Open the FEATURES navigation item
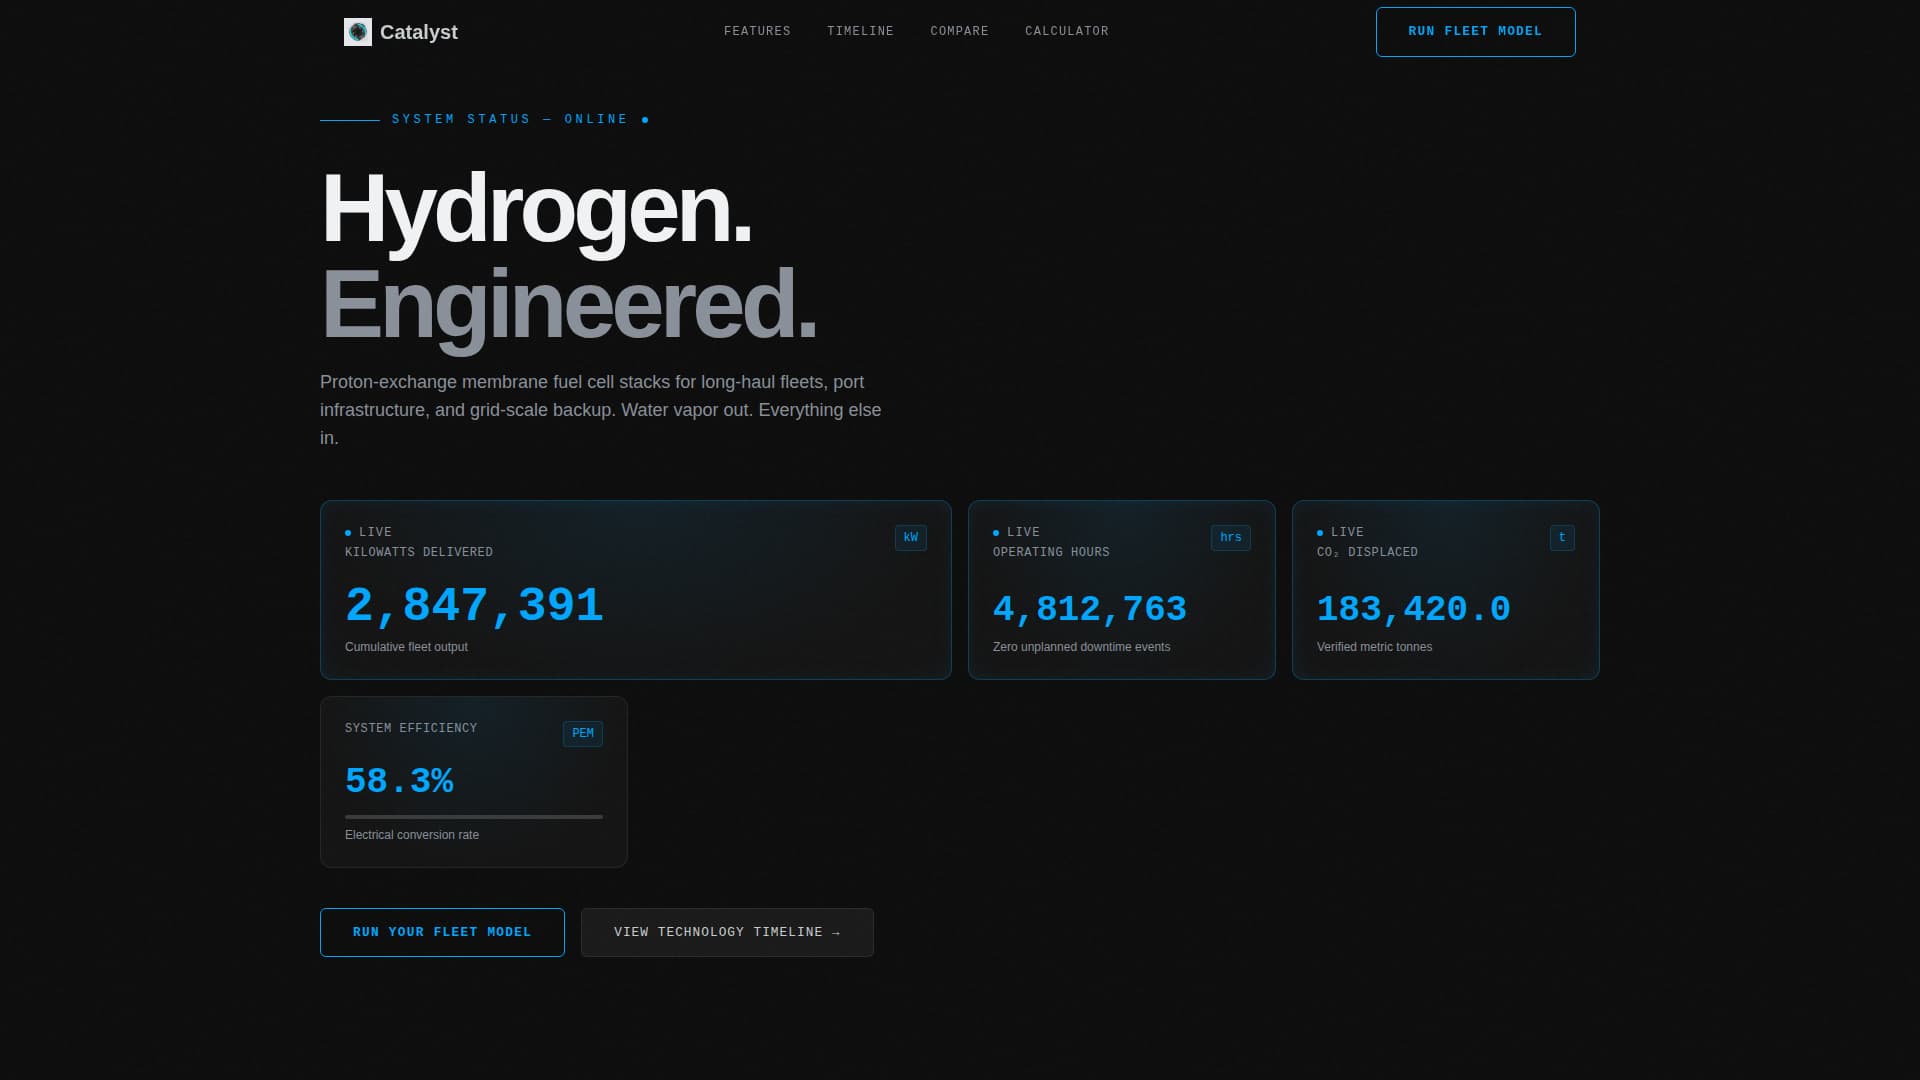Image resolution: width=1920 pixels, height=1080 pixels. coord(756,31)
